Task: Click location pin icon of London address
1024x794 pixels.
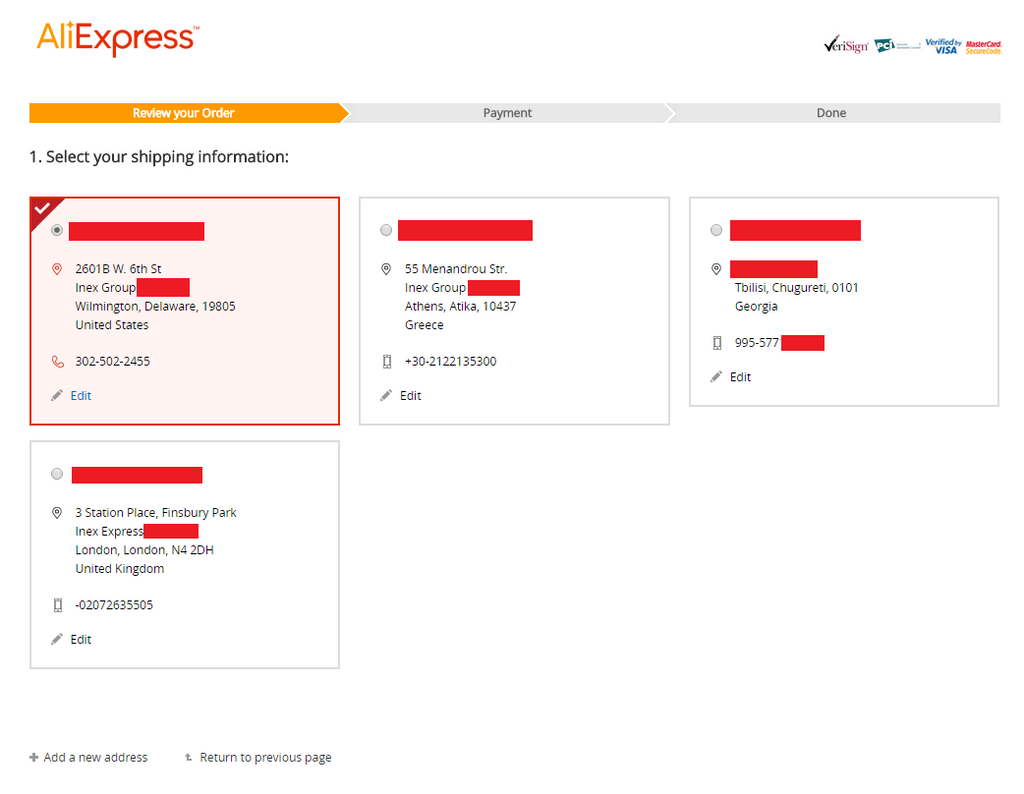Action: tap(57, 513)
